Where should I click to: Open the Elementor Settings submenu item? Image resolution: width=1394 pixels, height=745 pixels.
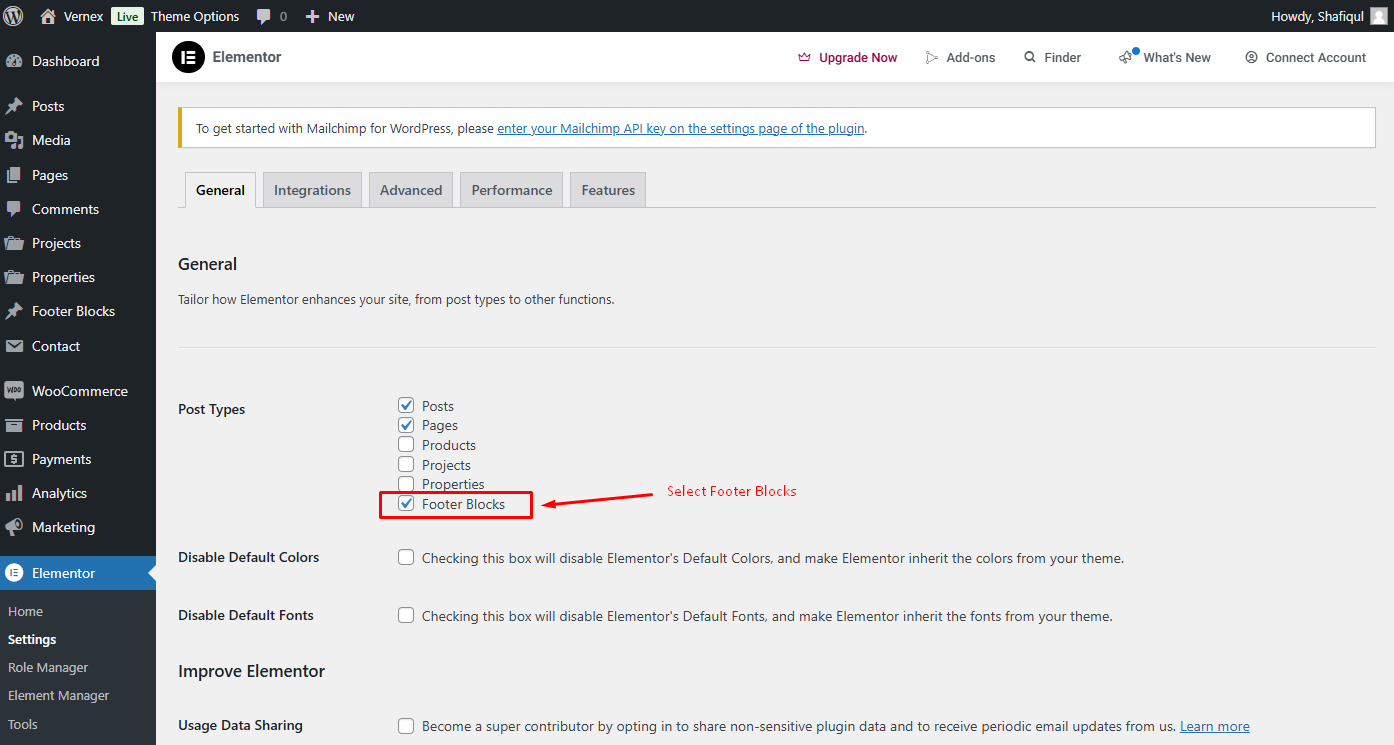(x=32, y=639)
